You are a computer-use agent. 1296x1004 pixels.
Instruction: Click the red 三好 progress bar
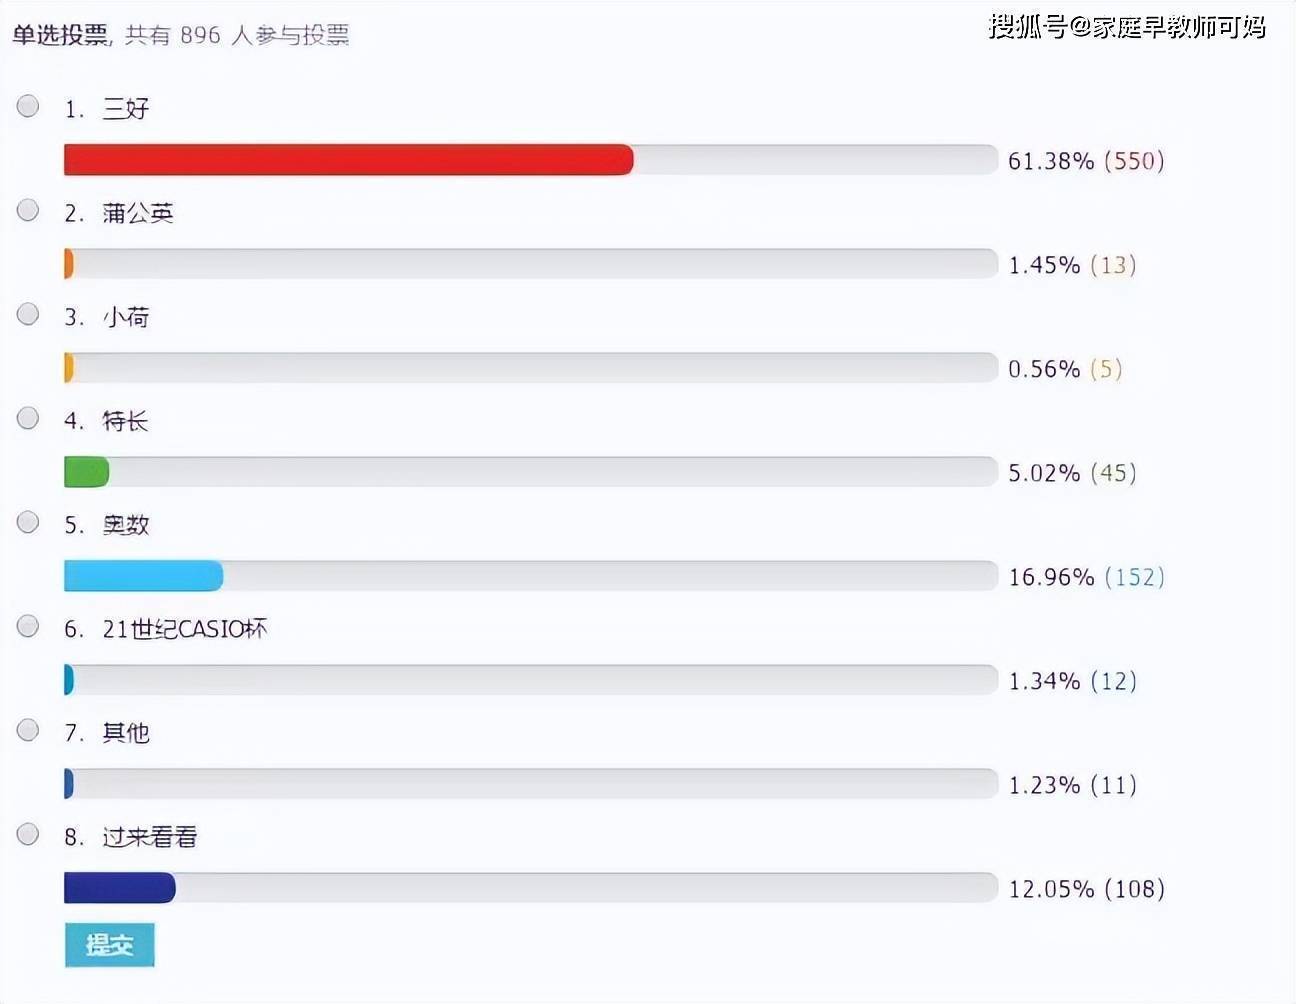[349, 160]
